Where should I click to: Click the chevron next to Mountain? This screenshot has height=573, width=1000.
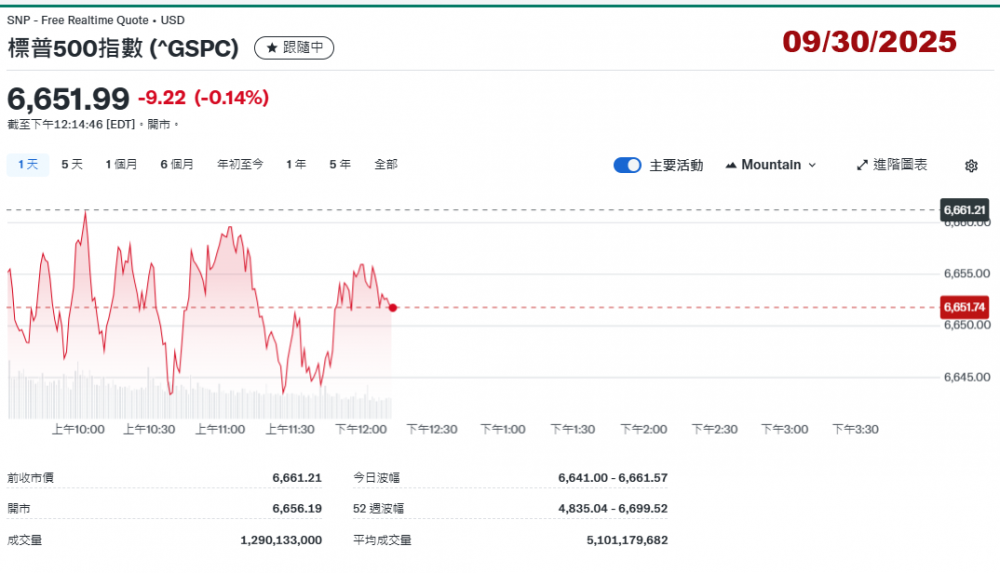tap(812, 165)
